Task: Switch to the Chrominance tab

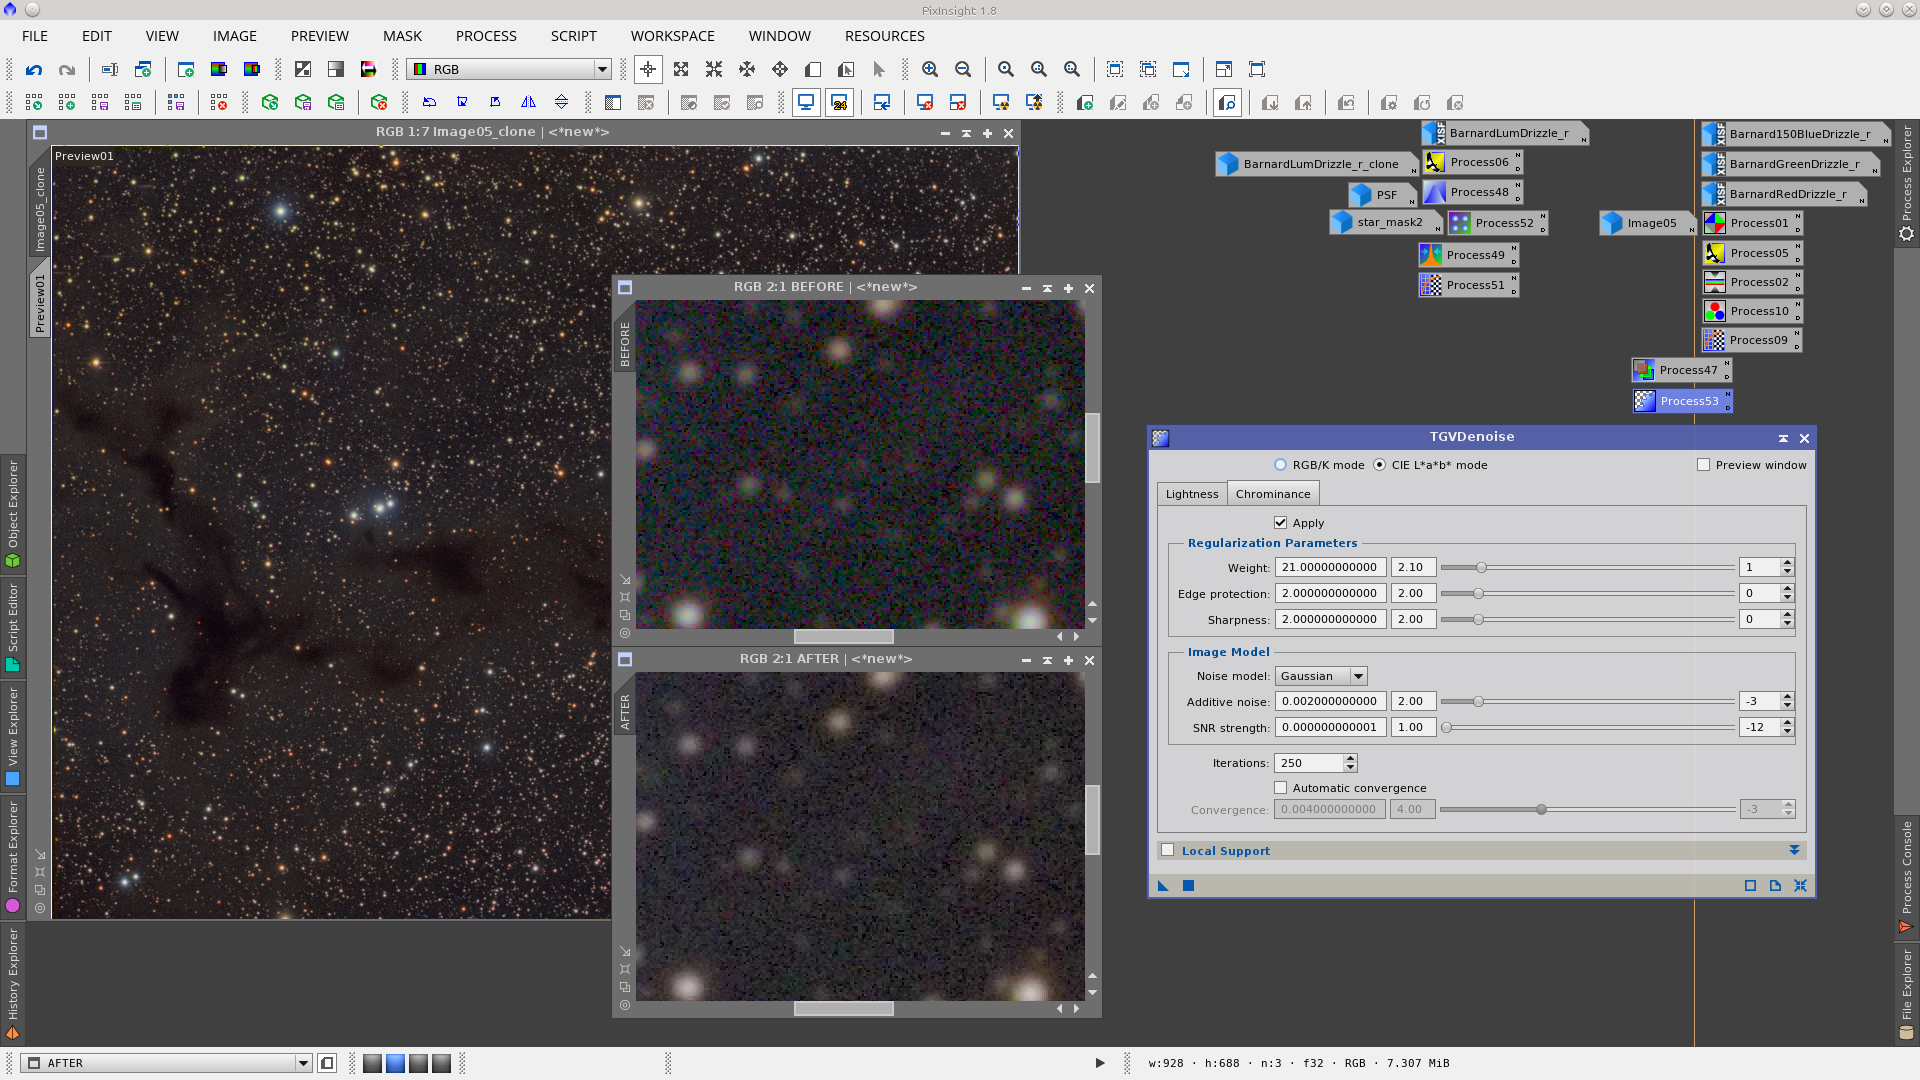Action: pyautogui.click(x=1272, y=494)
